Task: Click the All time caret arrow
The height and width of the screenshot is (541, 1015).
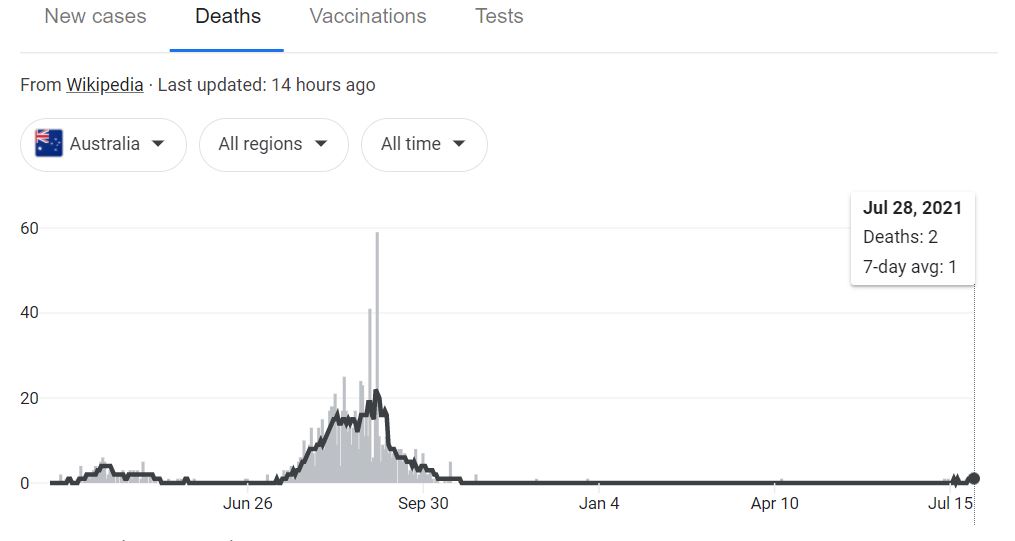Action: click(459, 144)
